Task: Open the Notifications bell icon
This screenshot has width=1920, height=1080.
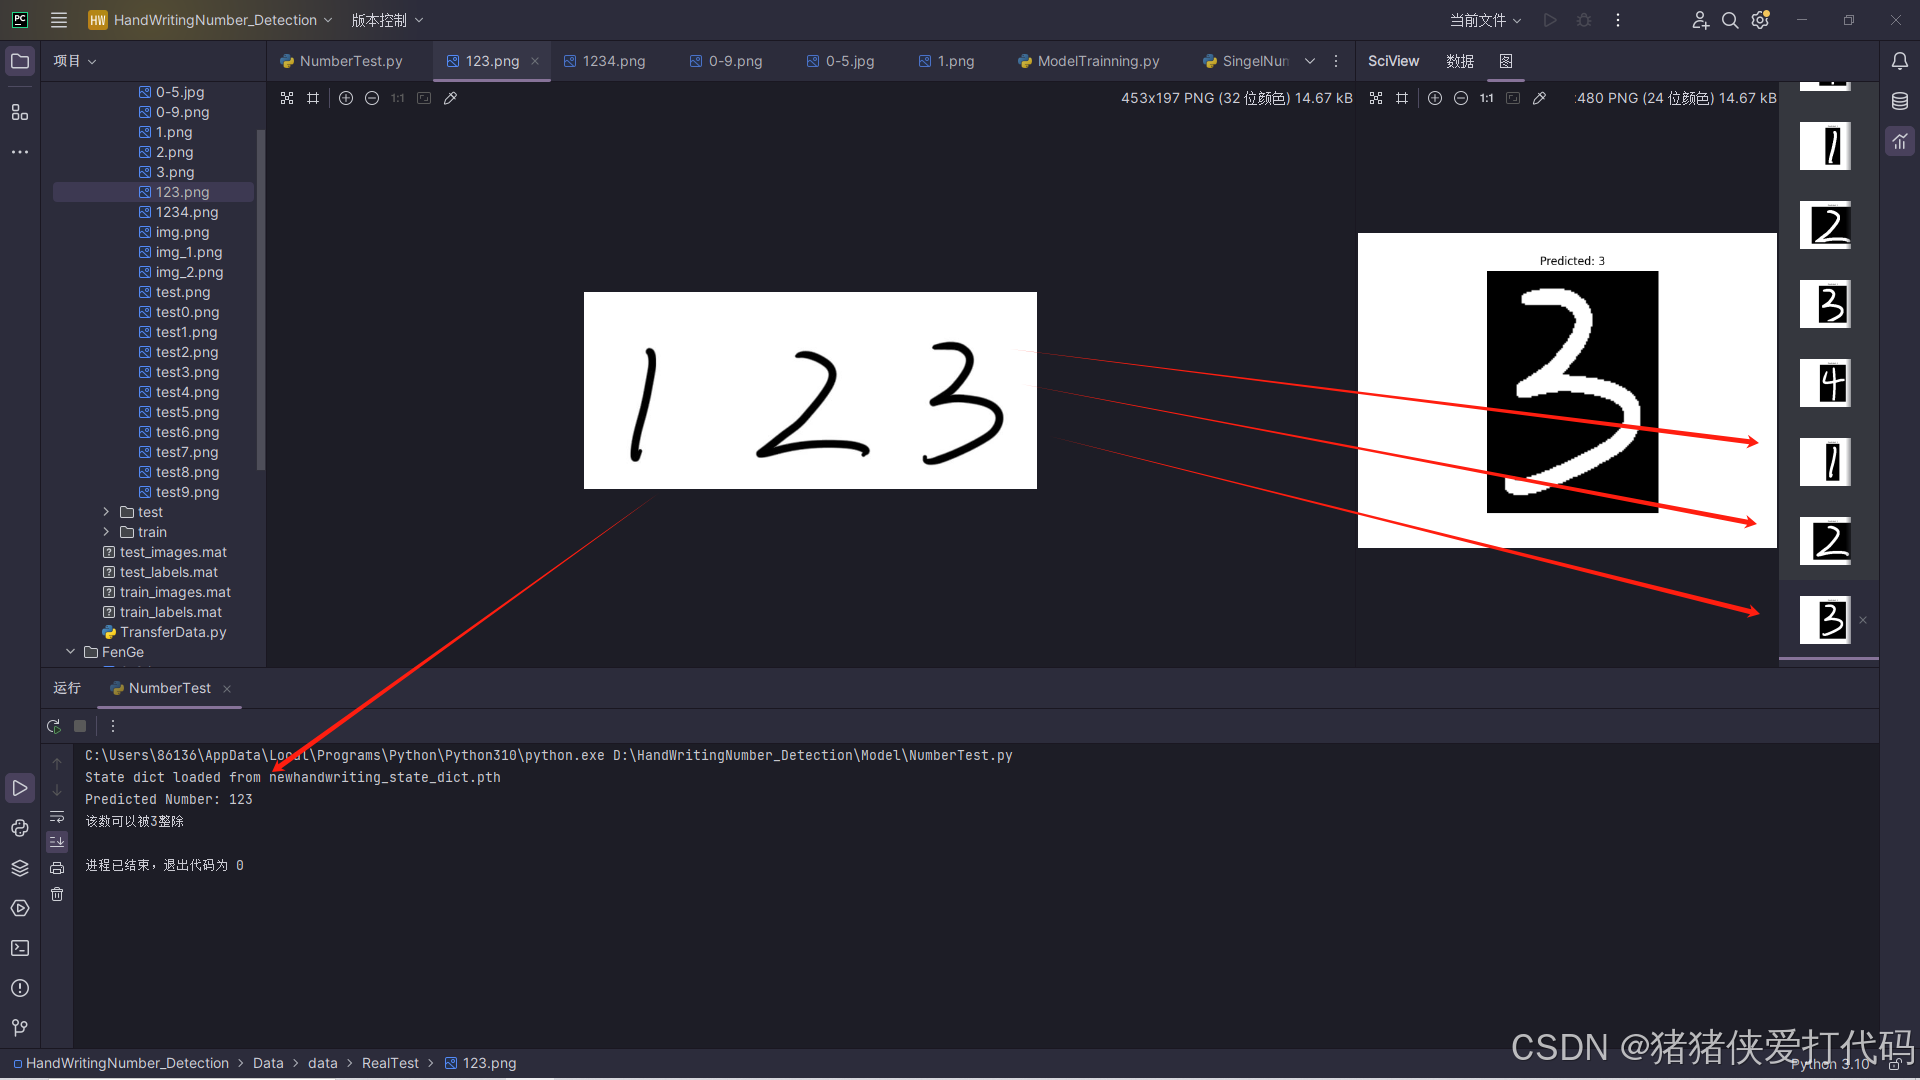Action: (1899, 61)
